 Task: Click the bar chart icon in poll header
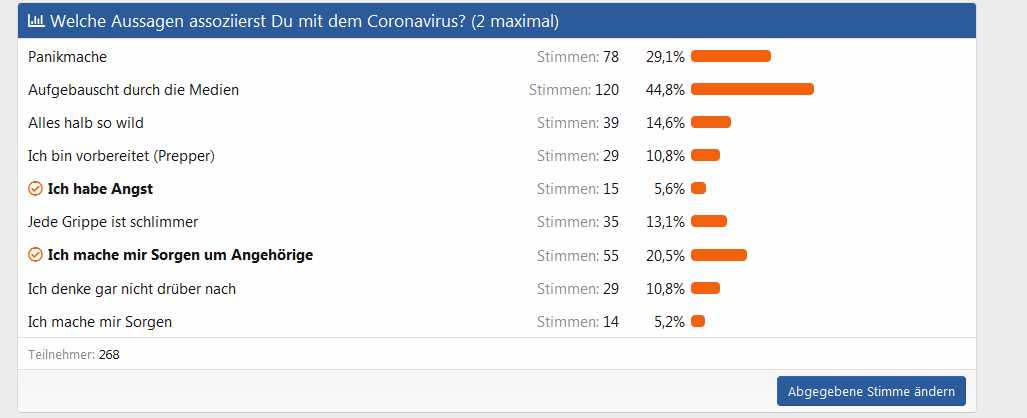tap(35, 21)
